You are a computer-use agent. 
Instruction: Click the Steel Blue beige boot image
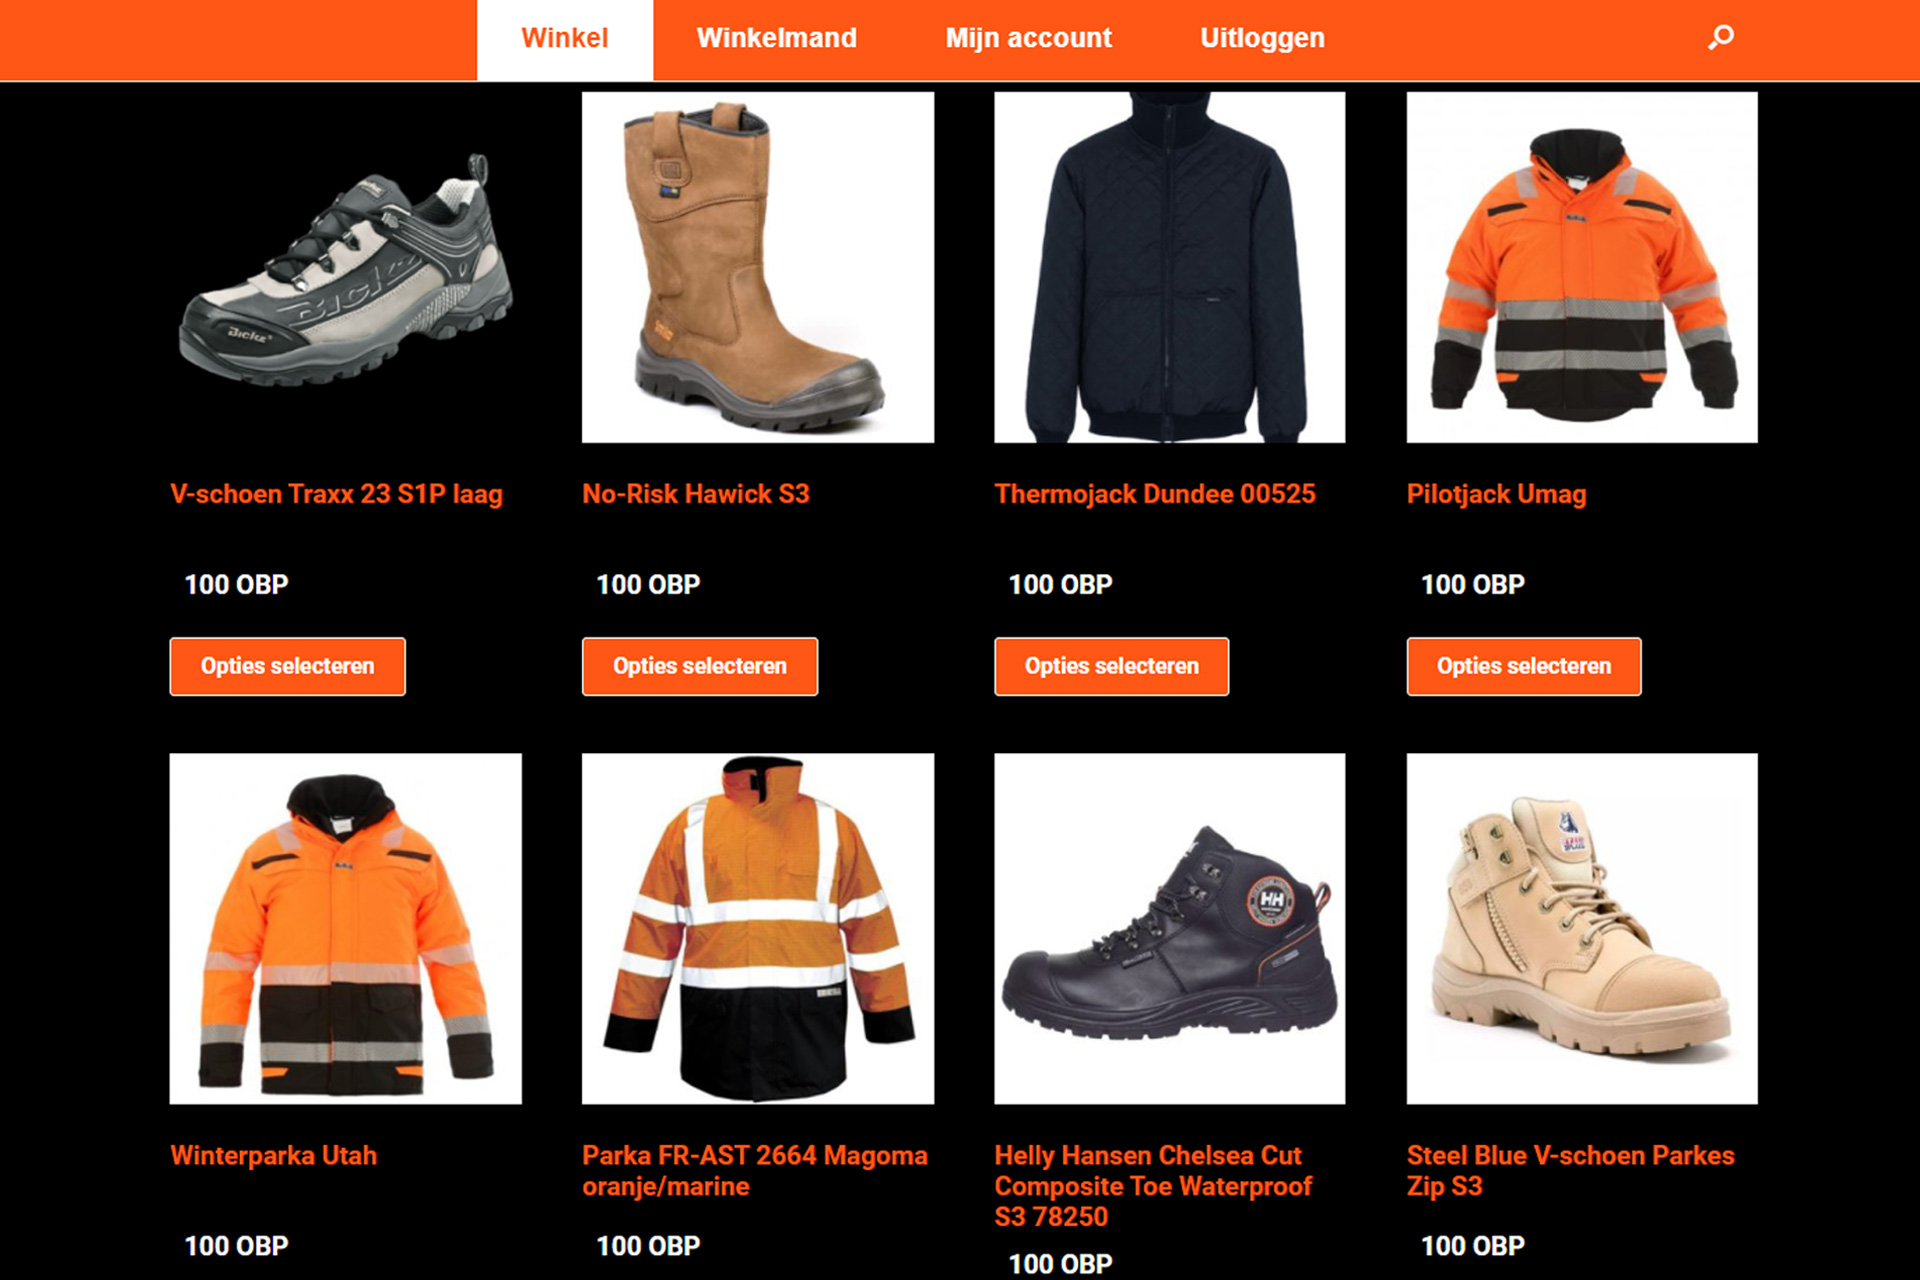pos(1582,929)
